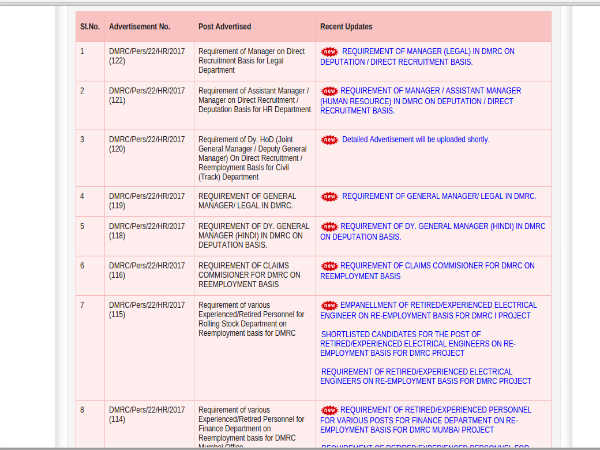The image size is (600, 450).
Task: Select advertisement number DMRC/Pers/22/HR/2017 (116)
Action: point(147,270)
